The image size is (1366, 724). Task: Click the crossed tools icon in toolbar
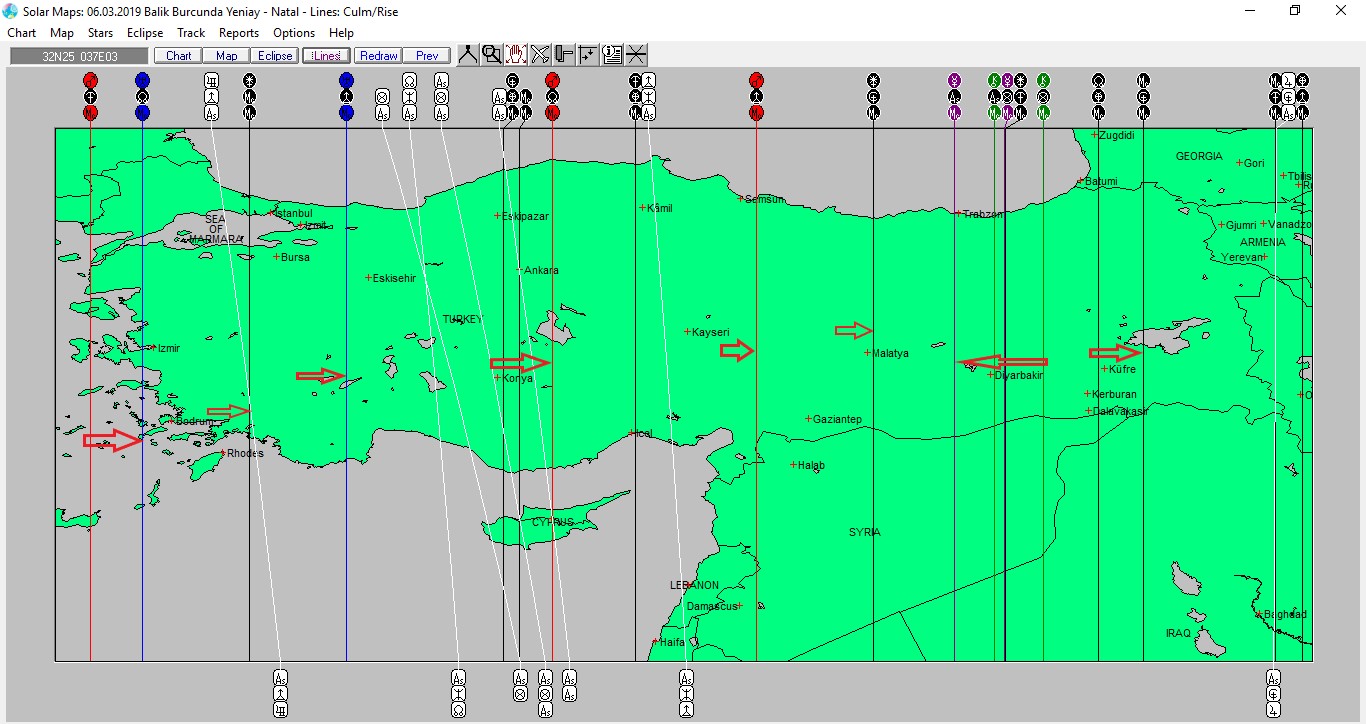540,55
